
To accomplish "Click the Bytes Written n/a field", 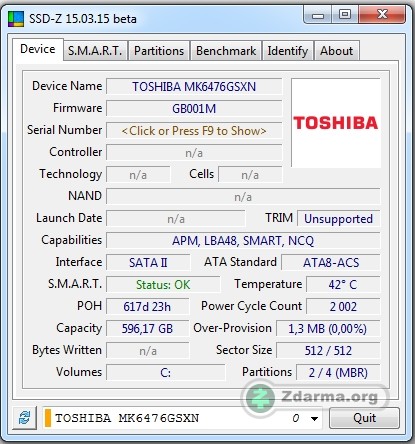I will coord(147,351).
